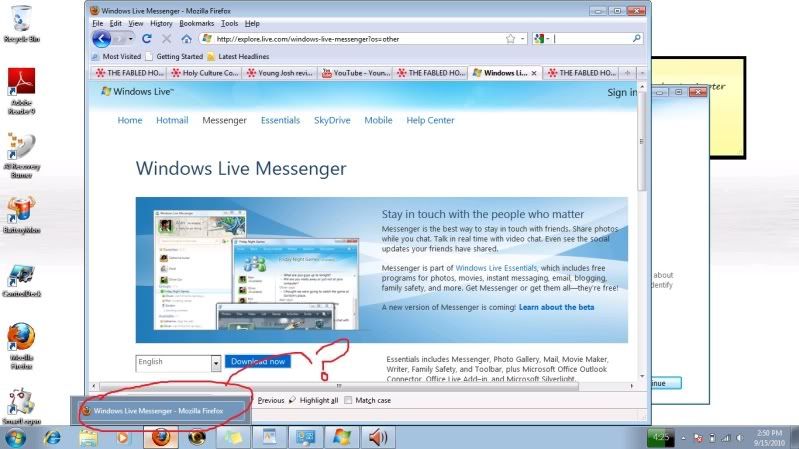The image size is (799, 449).
Task: Click the Download now button
Action: (x=258, y=361)
